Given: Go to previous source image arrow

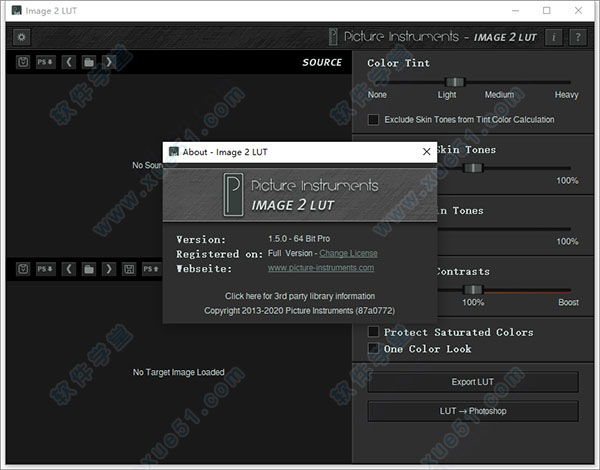Looking at the screenshot, I should click(68, 62).
